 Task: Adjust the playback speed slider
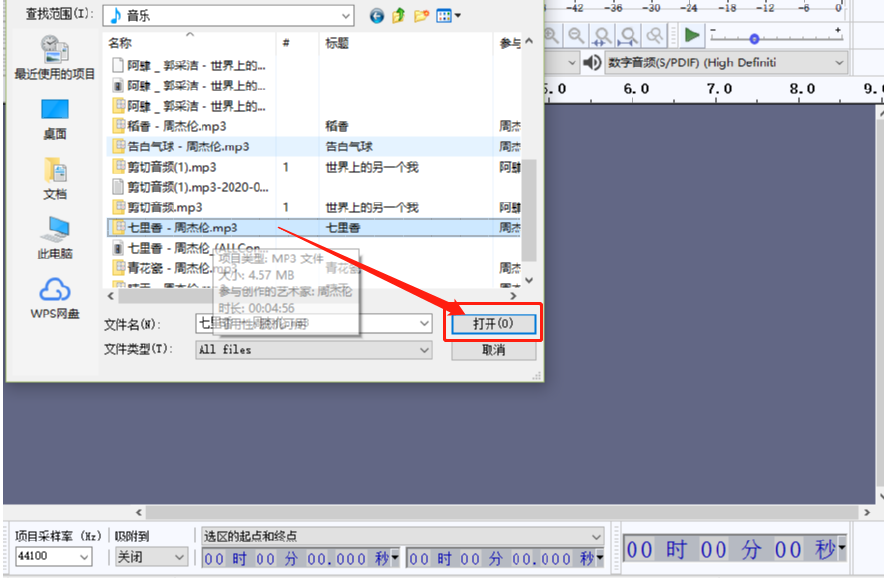coord(754,39)
